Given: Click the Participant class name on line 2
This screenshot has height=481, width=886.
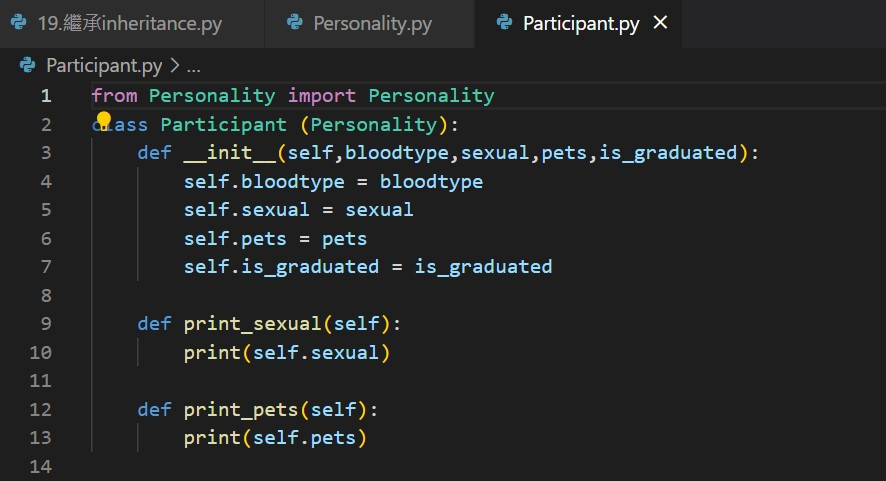Looking at the screenshot, I should (223, 125).
